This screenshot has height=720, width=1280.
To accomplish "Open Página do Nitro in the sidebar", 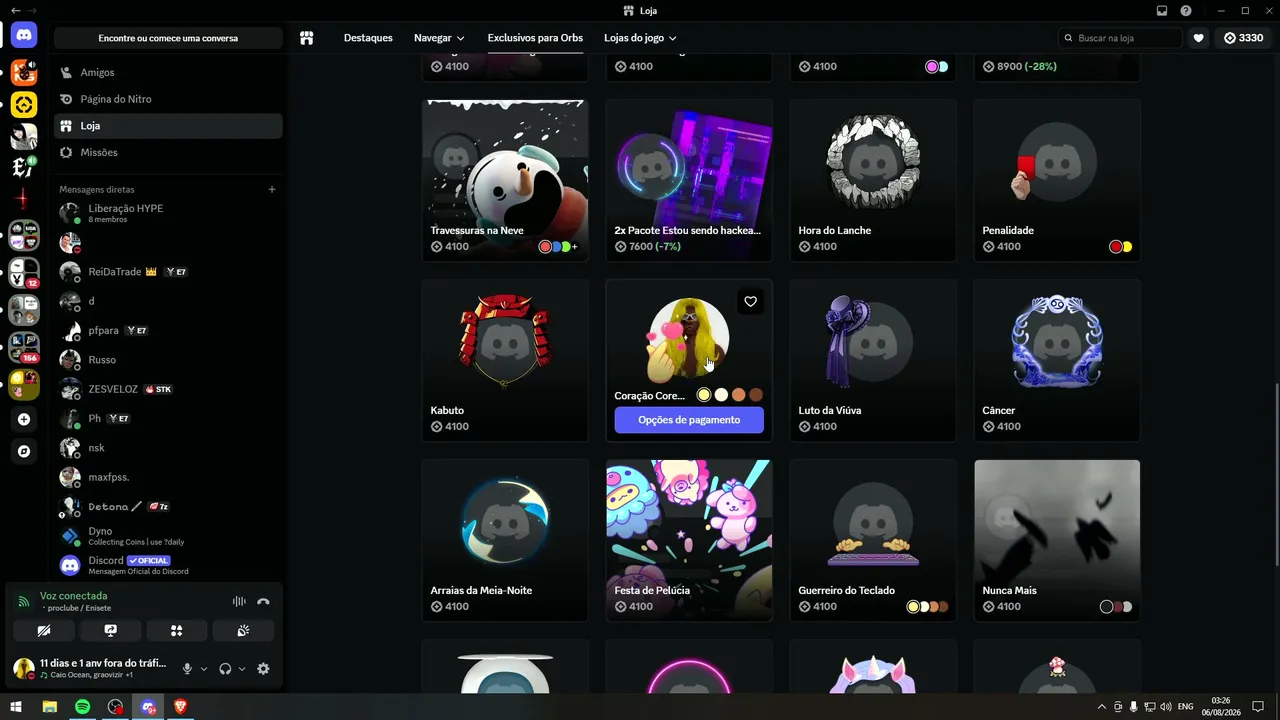I will click(168, 99).
